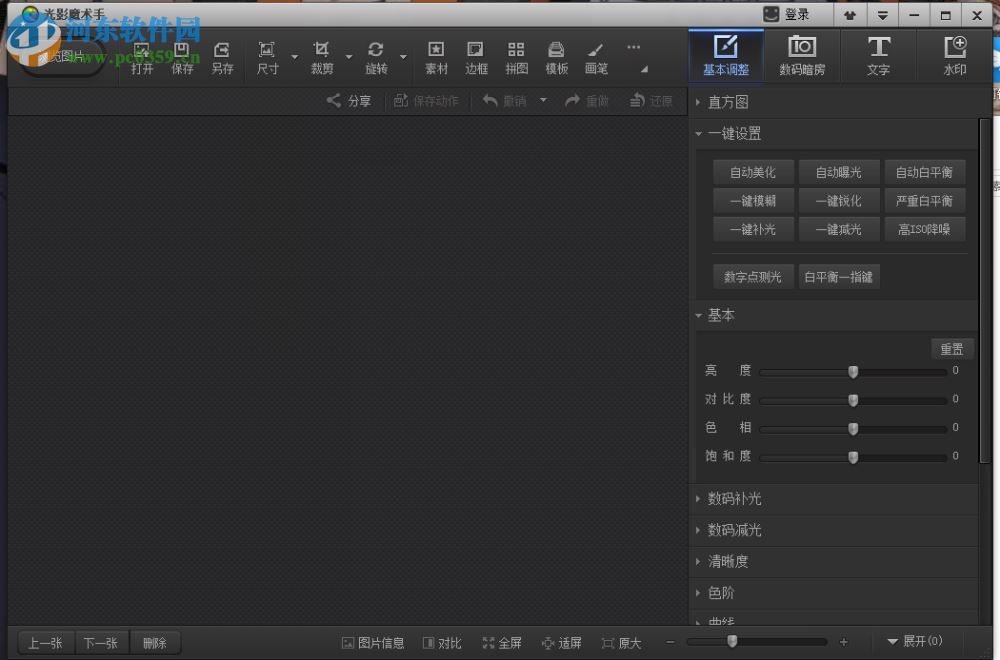Image resolution: width=1000 pixels, height=660 pixels.
Task: Click the 打开 (Open) toolbar icon
Action: pos(142,58)
